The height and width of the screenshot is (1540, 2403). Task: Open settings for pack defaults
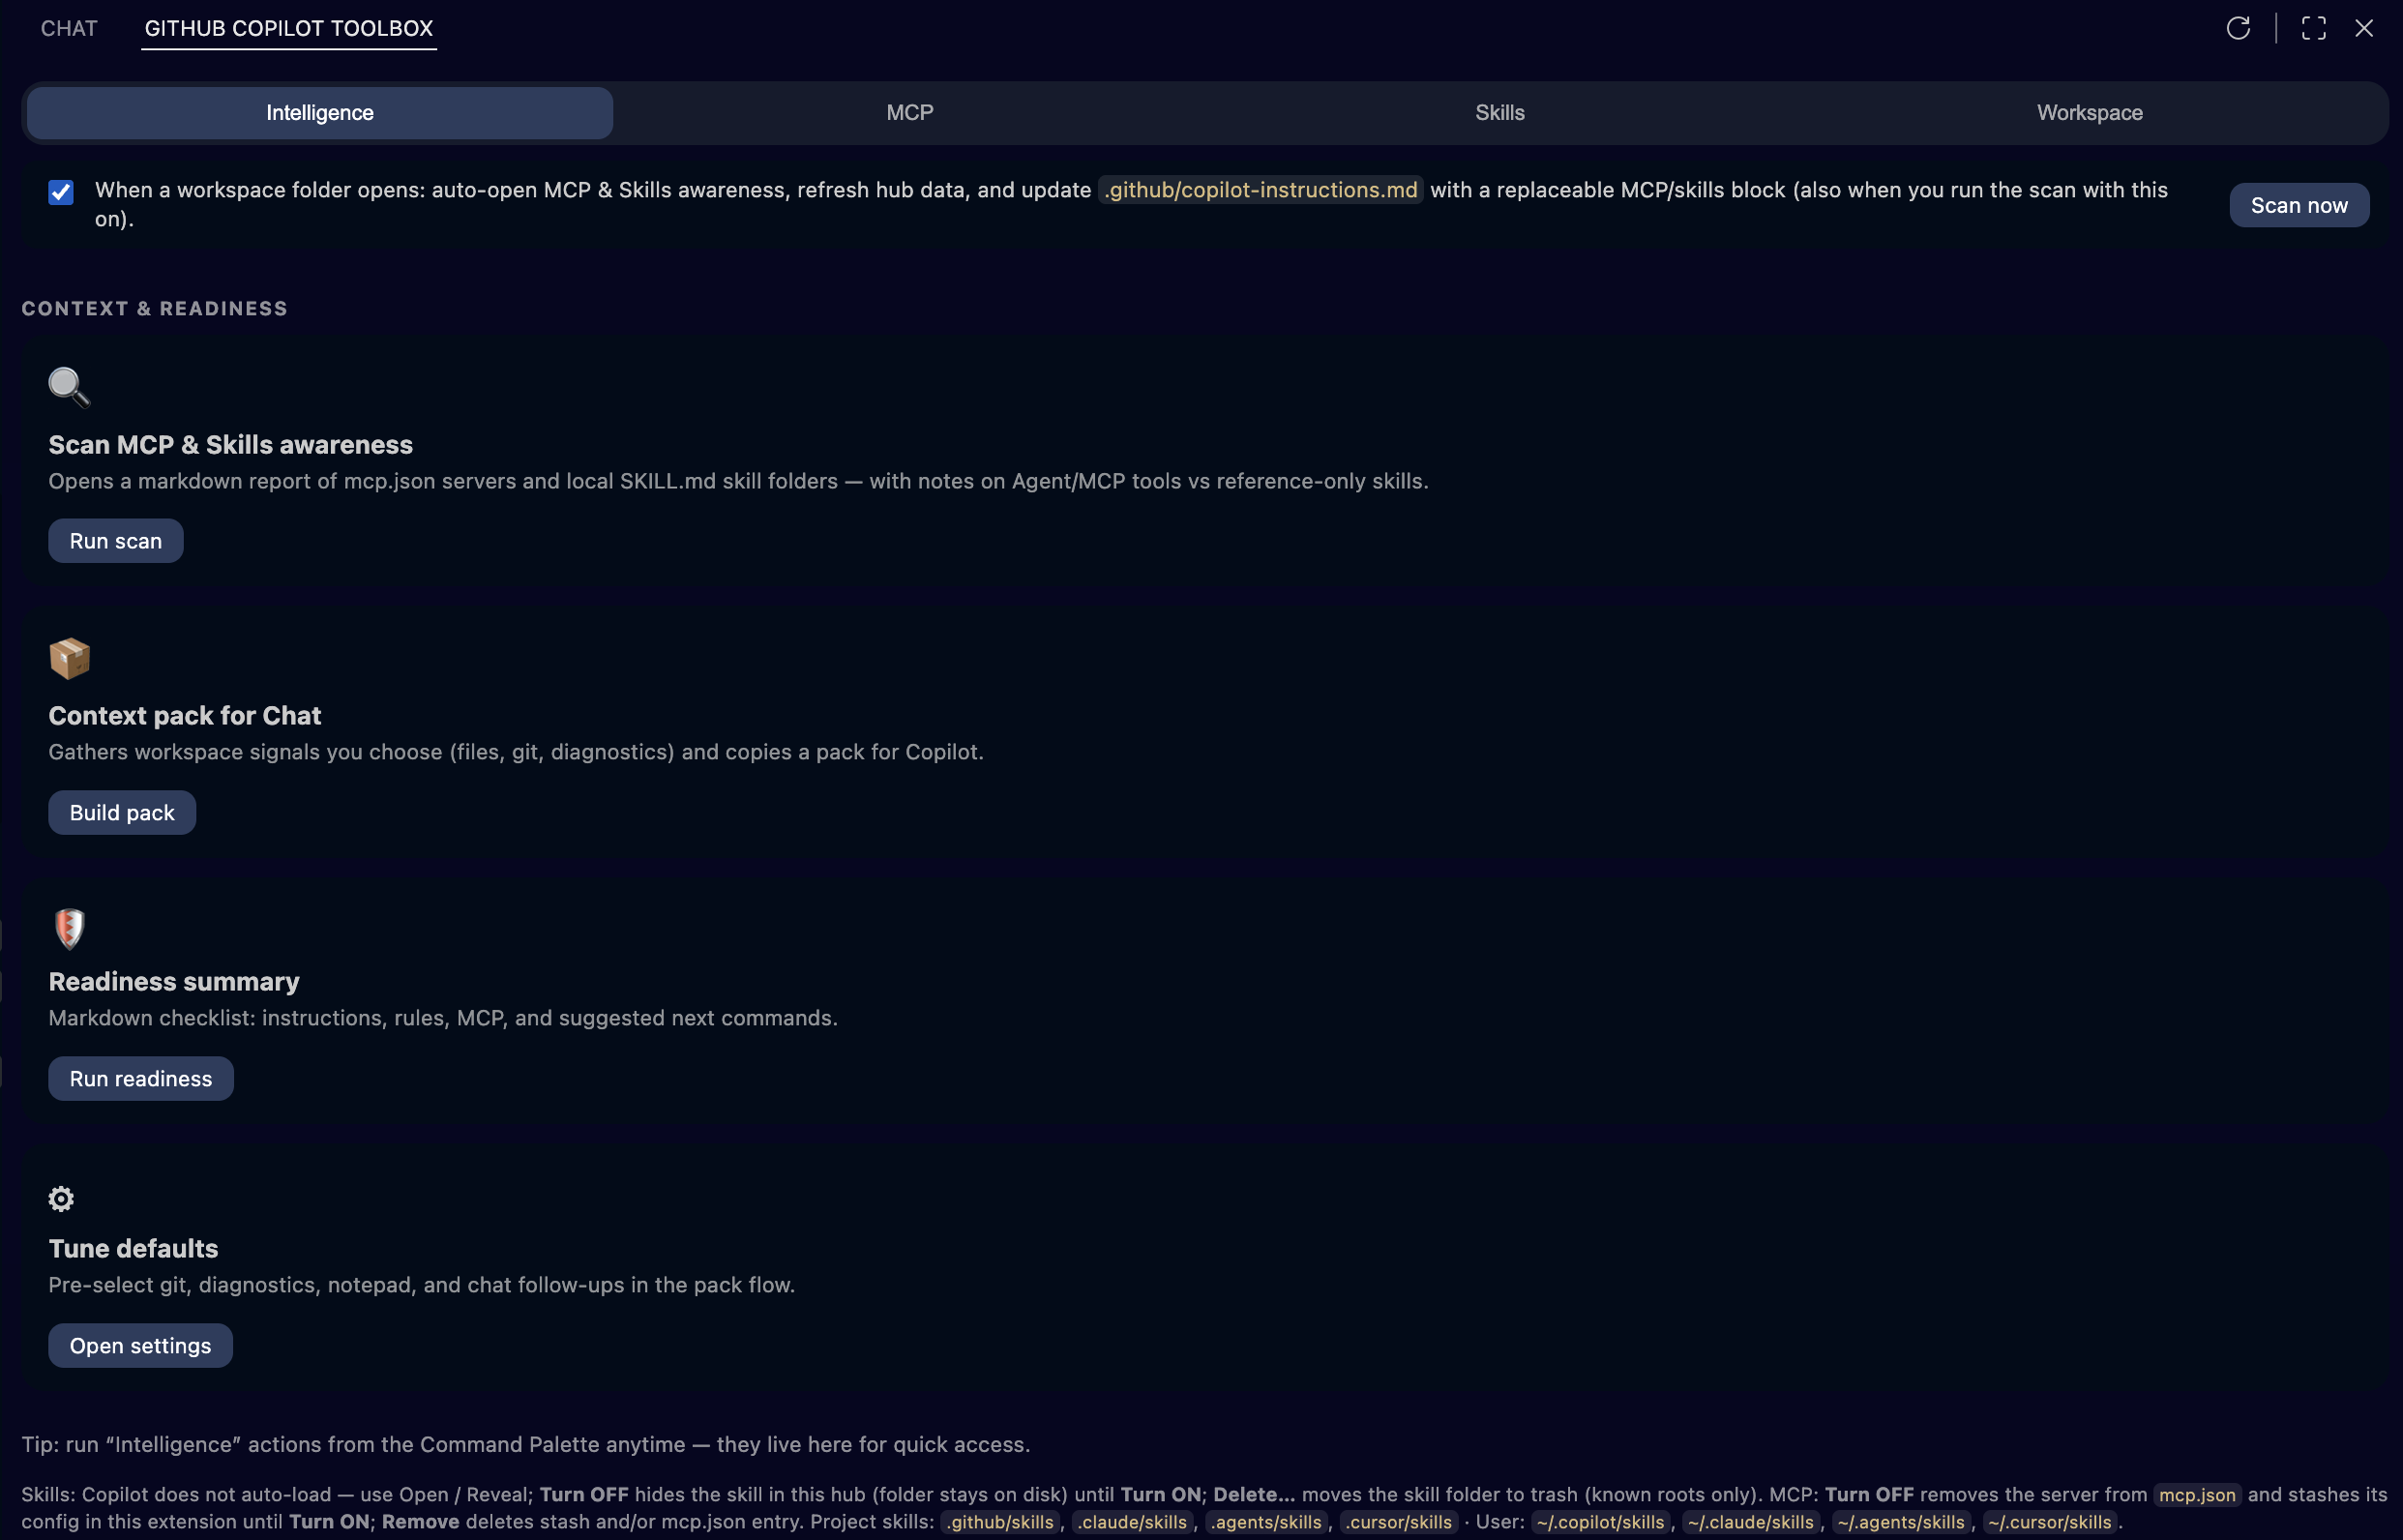click(140, 1345)
